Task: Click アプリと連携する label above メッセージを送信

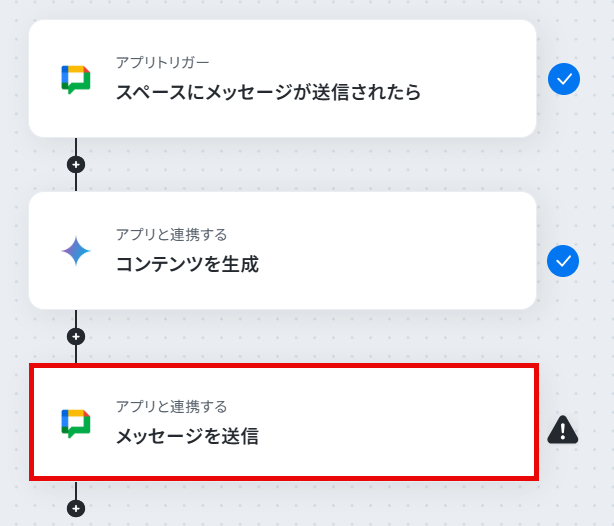Action: [x=172, y=407]
